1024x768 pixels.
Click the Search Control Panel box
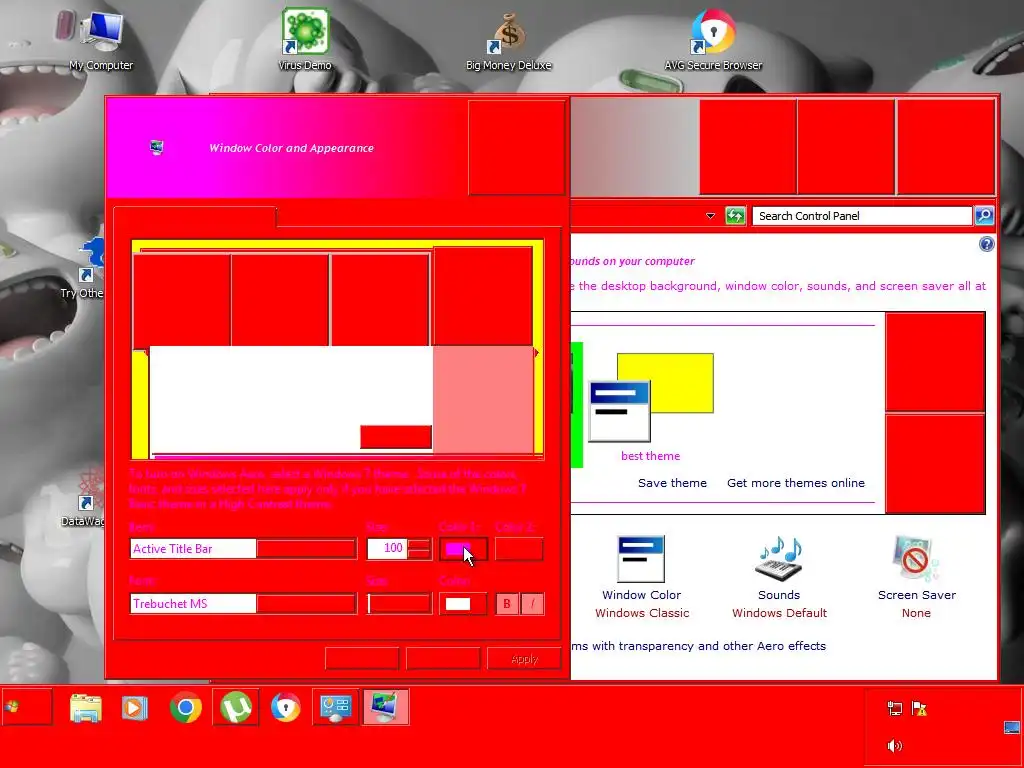[861, 216]
